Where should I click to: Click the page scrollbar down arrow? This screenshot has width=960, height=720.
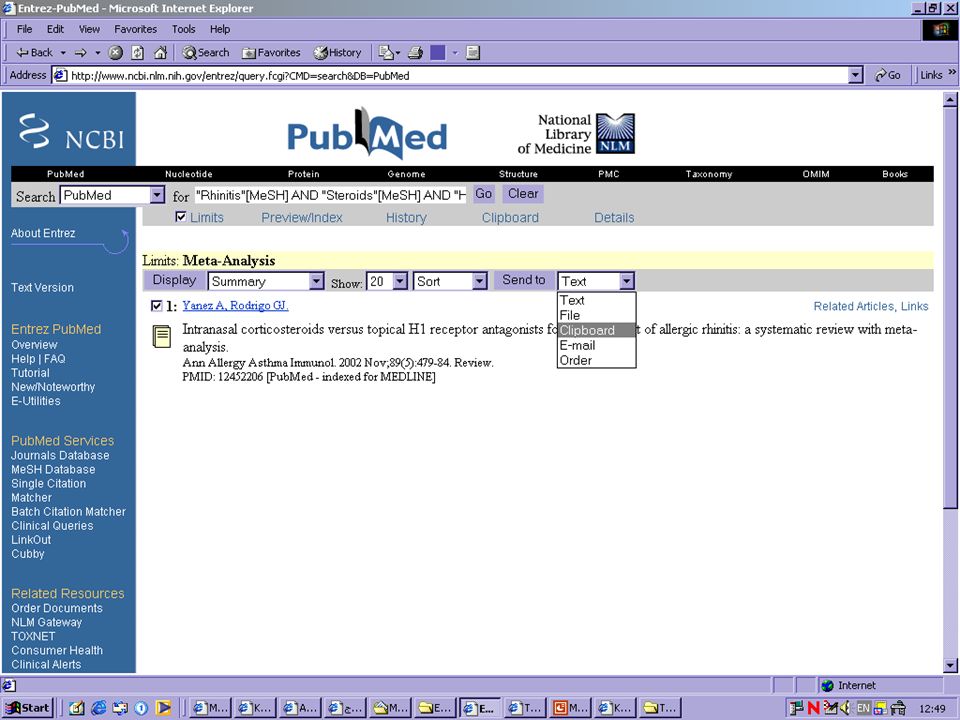pyautogui.click(x=950, y=665)
